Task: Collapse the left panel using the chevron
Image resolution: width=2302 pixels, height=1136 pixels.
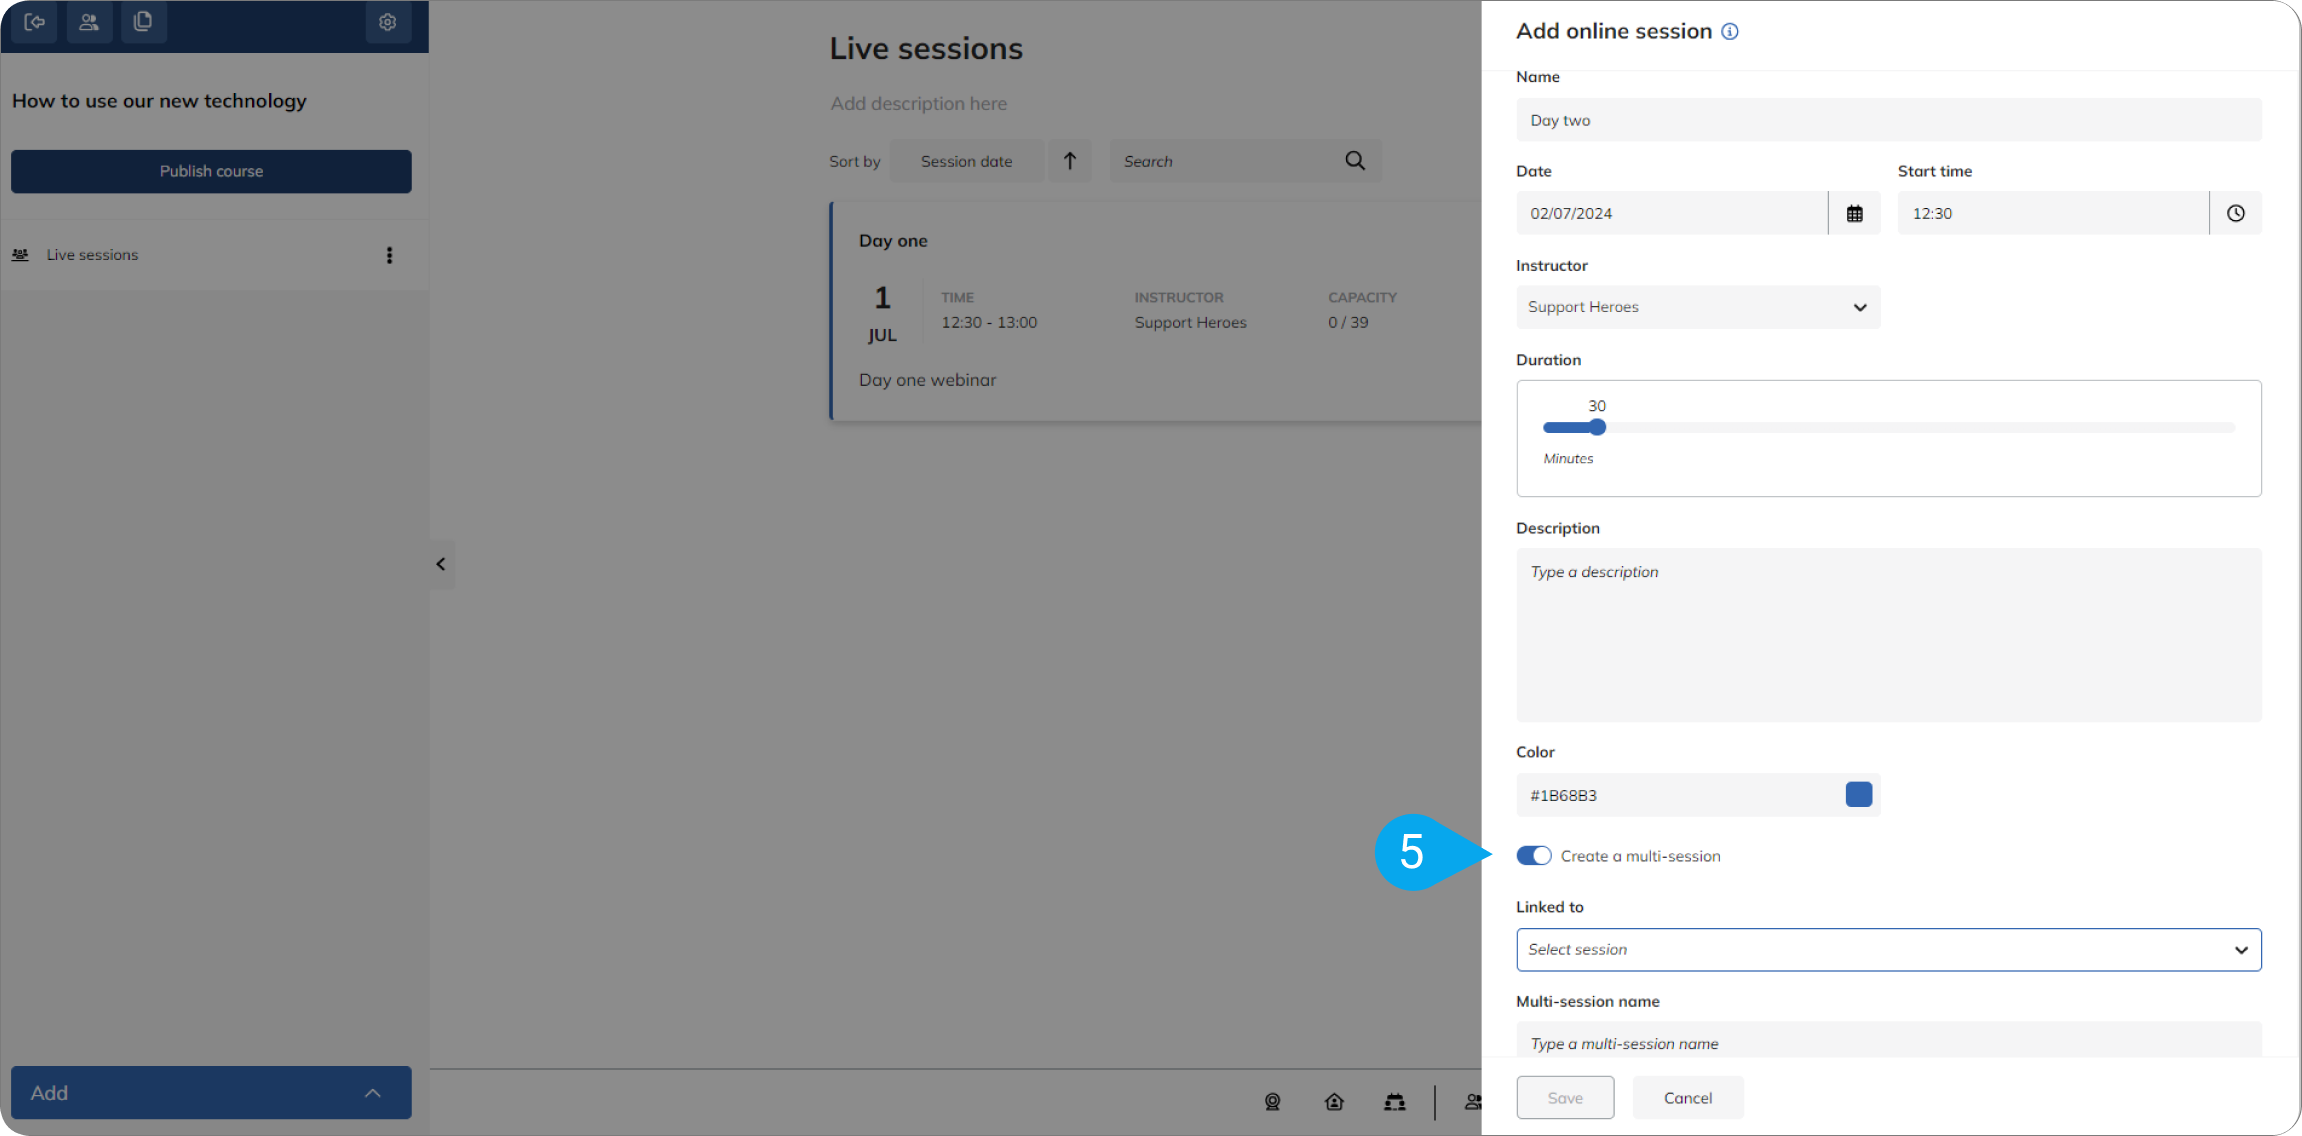Action: pyautogui.click(x=441, y=564)
